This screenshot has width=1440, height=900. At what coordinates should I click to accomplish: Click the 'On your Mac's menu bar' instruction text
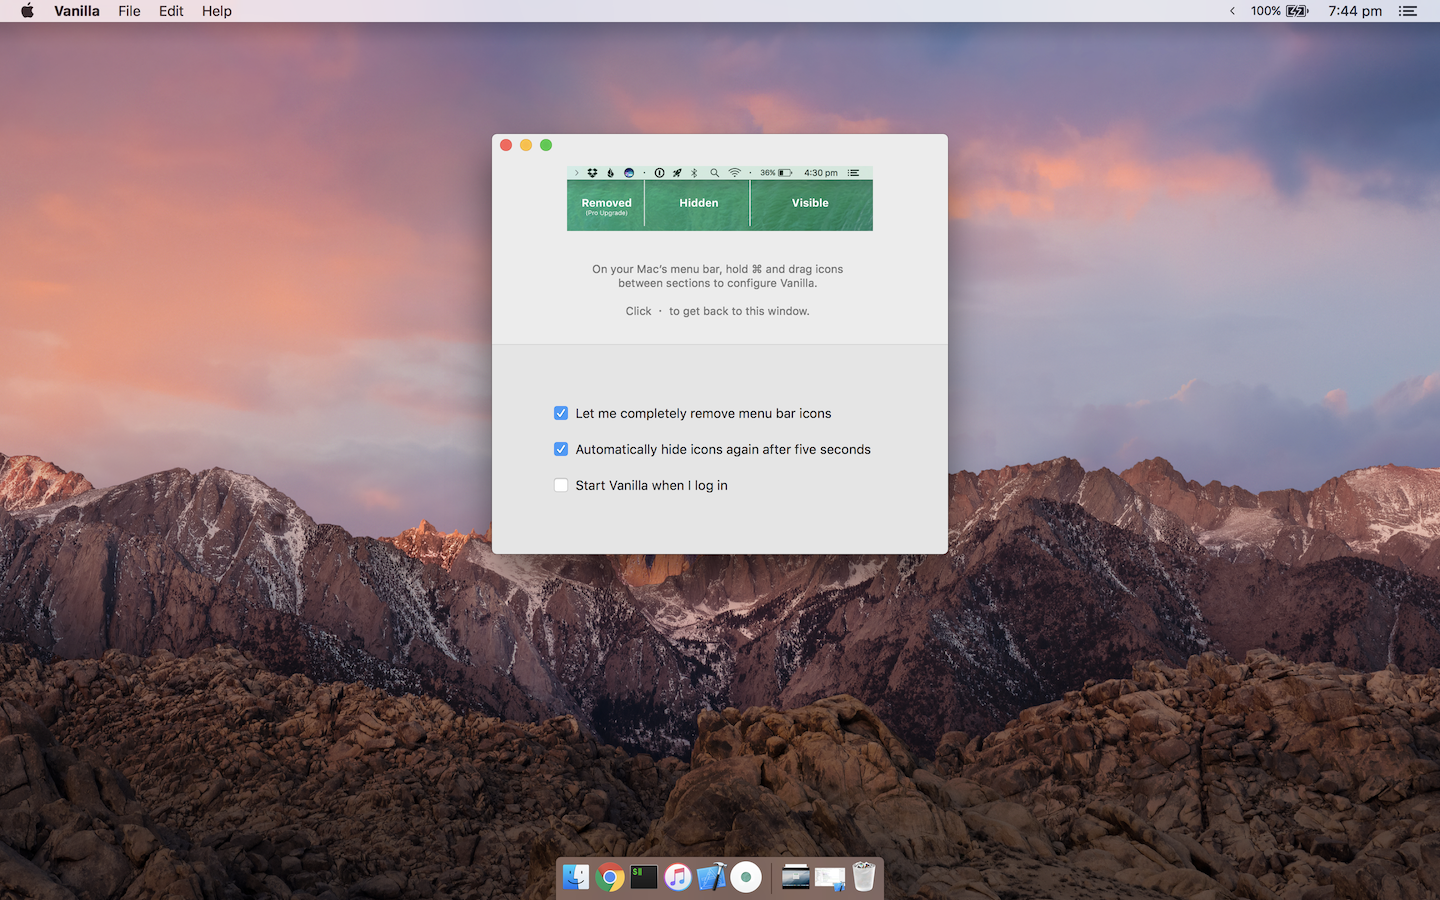(718, 276)
